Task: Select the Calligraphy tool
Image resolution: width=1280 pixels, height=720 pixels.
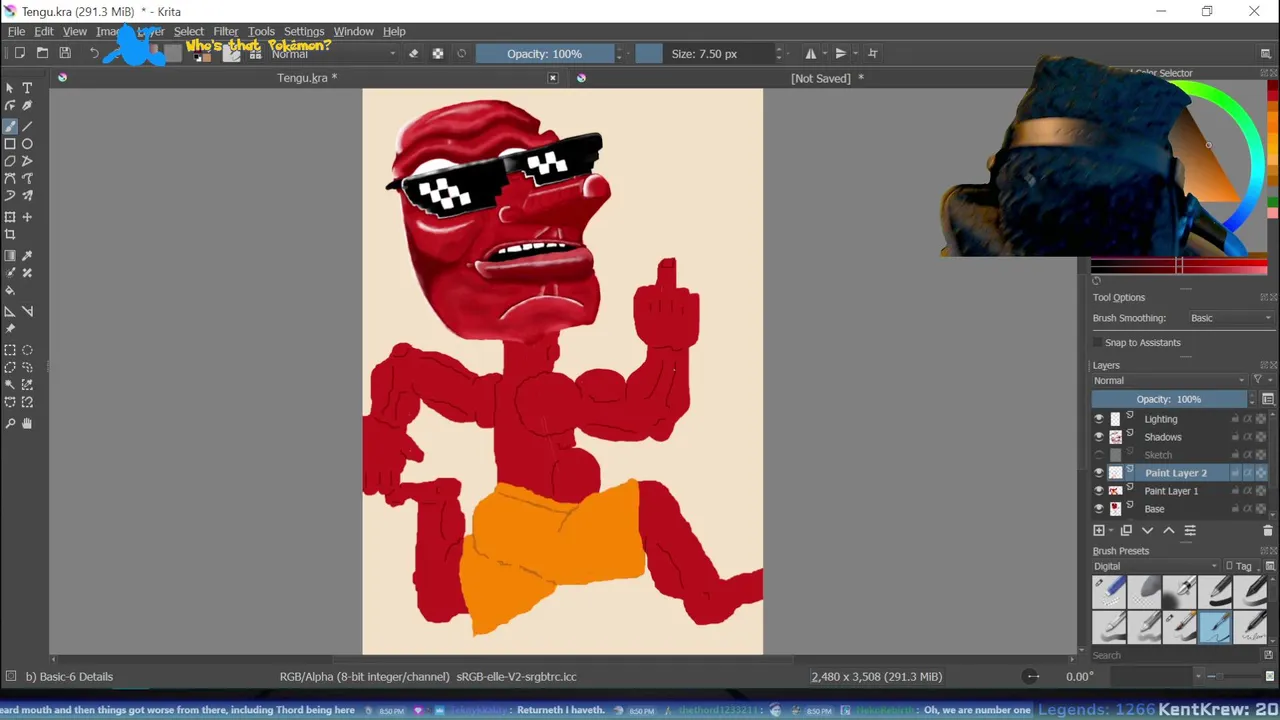Action: point(27,106)
